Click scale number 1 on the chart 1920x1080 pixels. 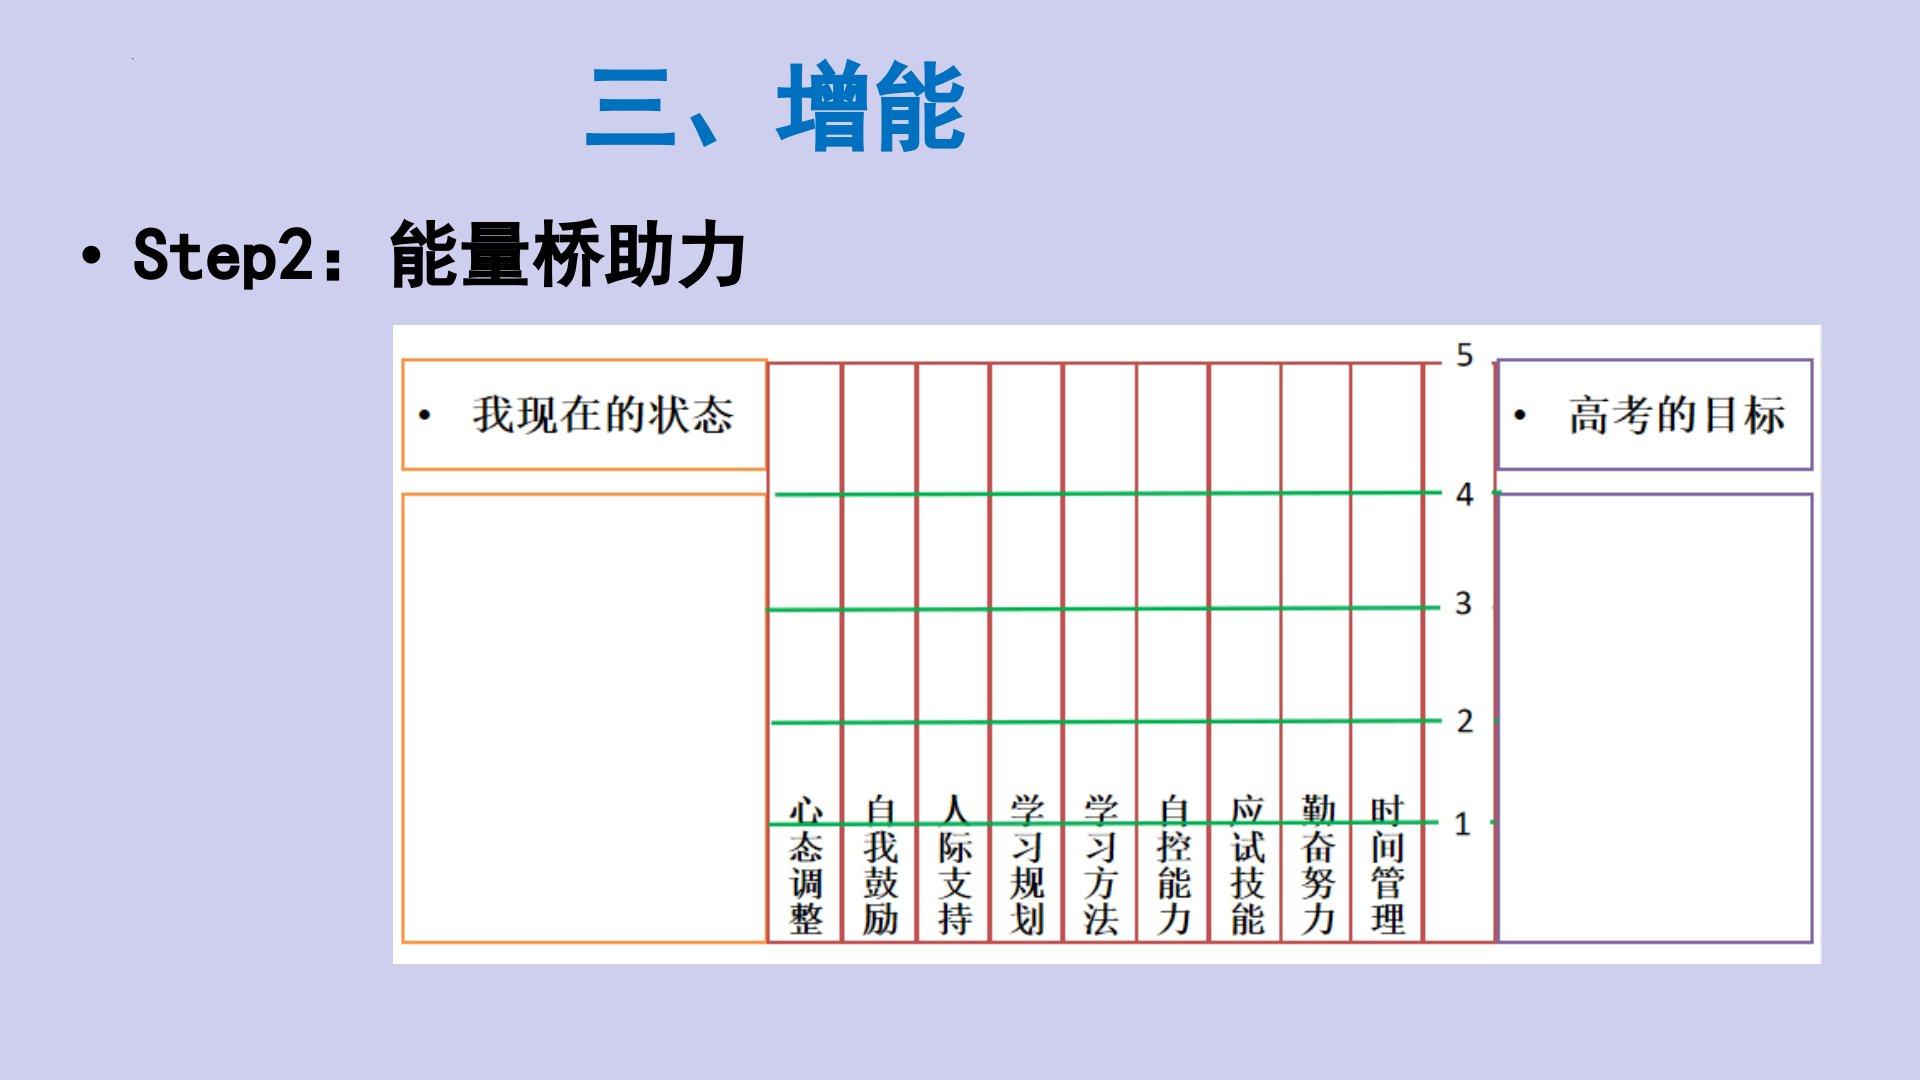click(x=1462, y=825)
